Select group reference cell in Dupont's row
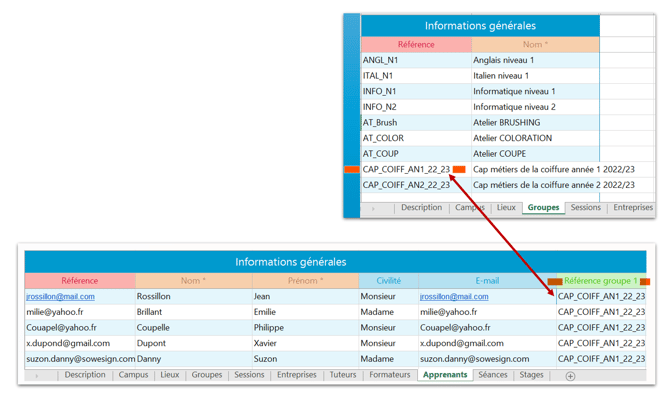 tap(601, 343)
